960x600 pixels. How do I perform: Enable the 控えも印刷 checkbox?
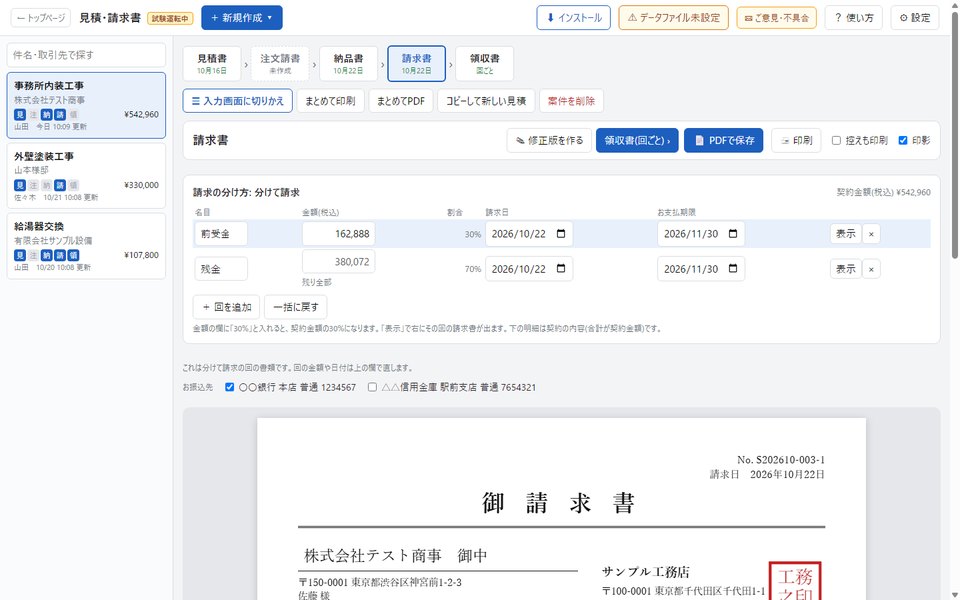[836, 140]
